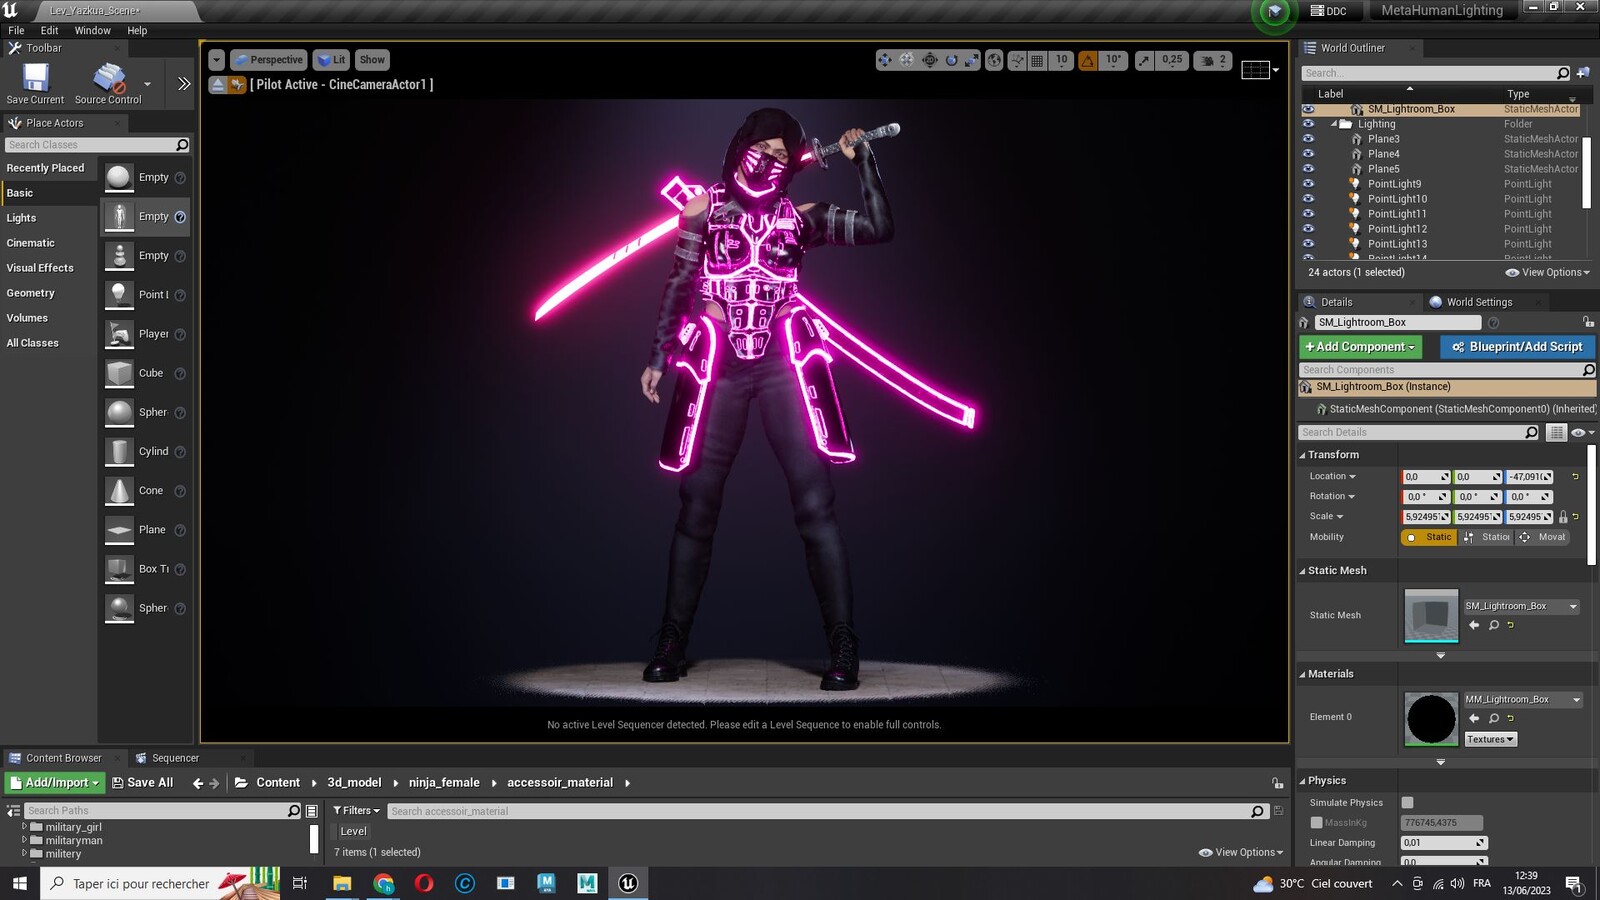This screenshot has height=900, width=1600.
Task: Open the Edit menu
Action: (49, 31)
